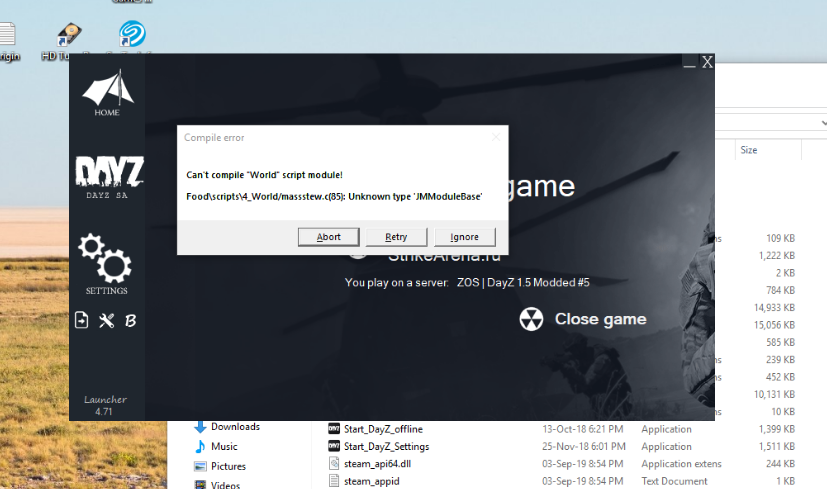Click the radiation symbol beside Close game

coord(531,319)
